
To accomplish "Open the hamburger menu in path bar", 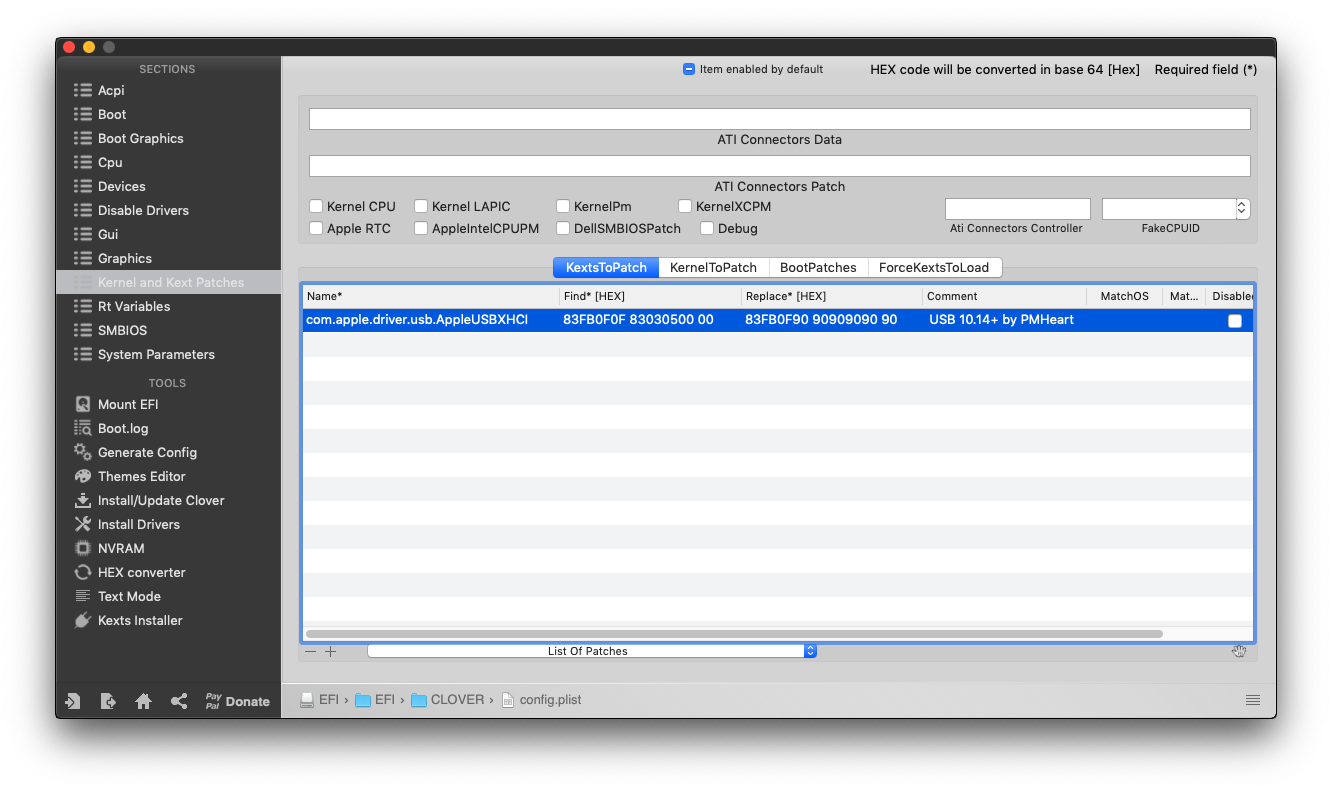I will coord(1253,700).
